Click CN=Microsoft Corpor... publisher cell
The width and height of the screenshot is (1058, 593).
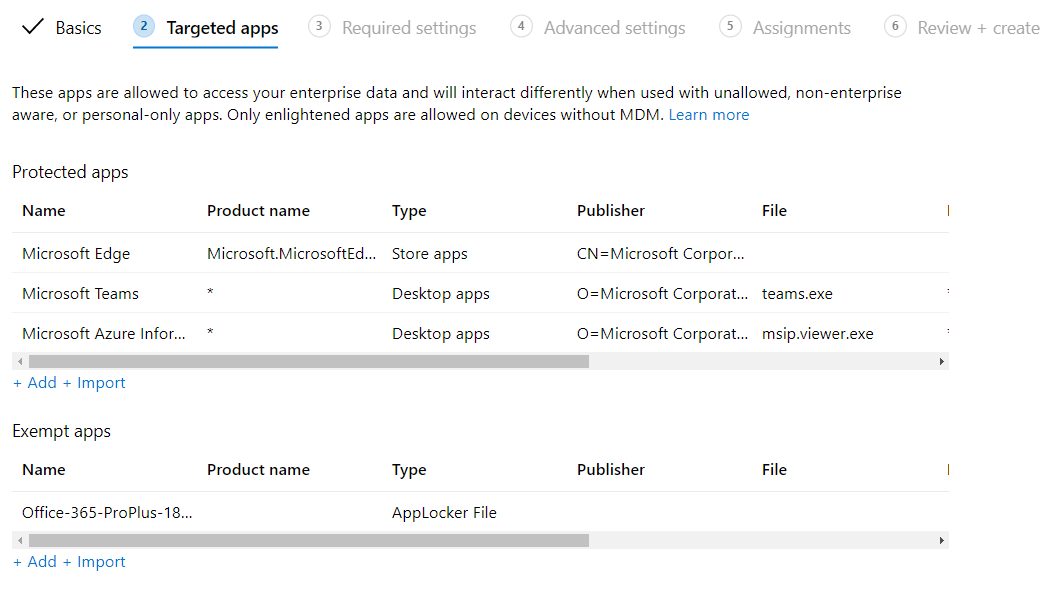click(x=661, y=254)
